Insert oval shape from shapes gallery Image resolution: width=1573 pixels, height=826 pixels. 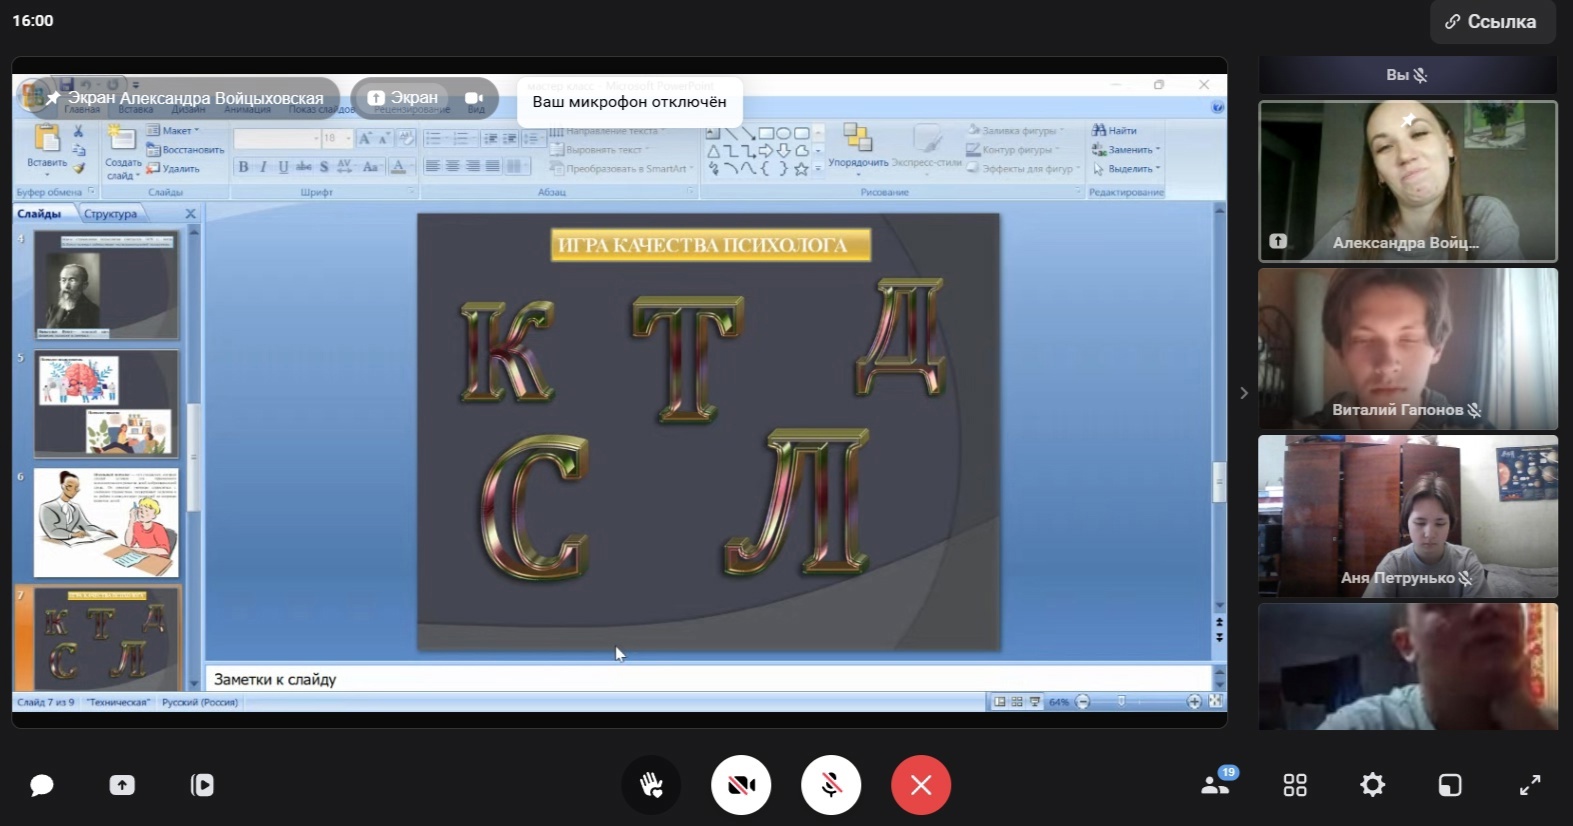[x=784, y=133]
